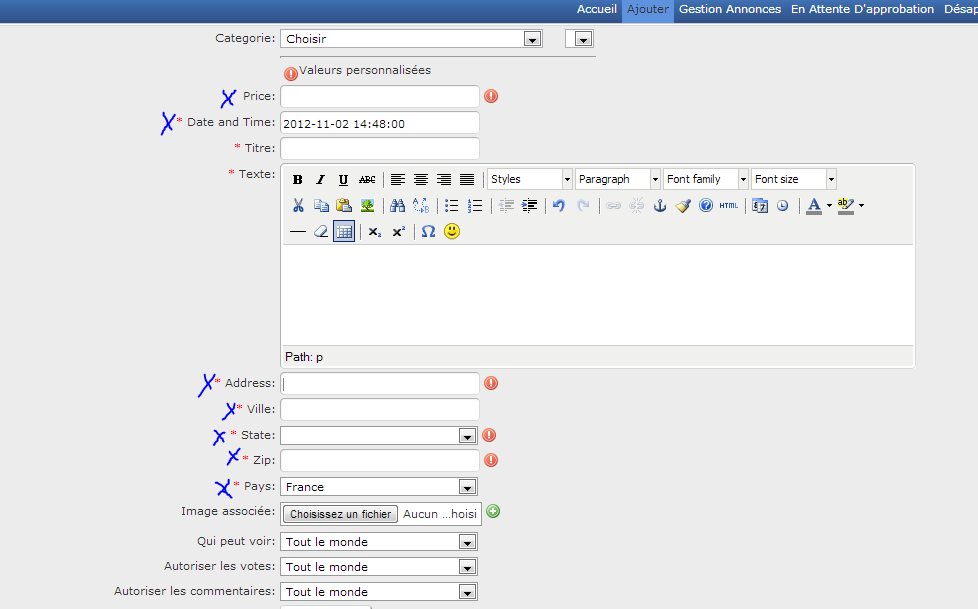Viewport: 978px width, 609px height.
Task: Insert a special character with the Omega icon
Action: tap(428, 231)
